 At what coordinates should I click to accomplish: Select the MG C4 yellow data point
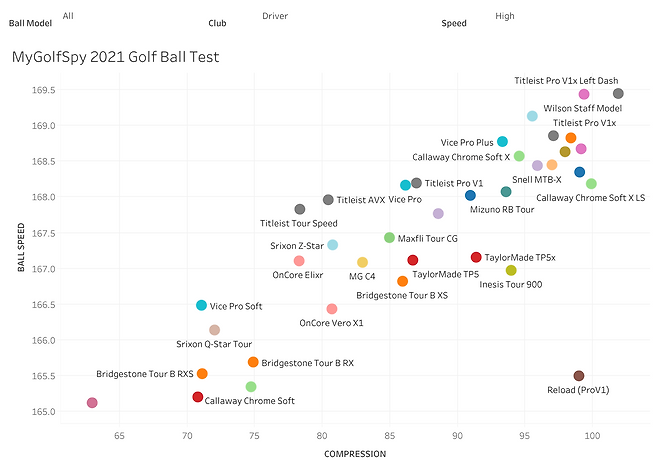pyautogui.click(x=362, y=262)
